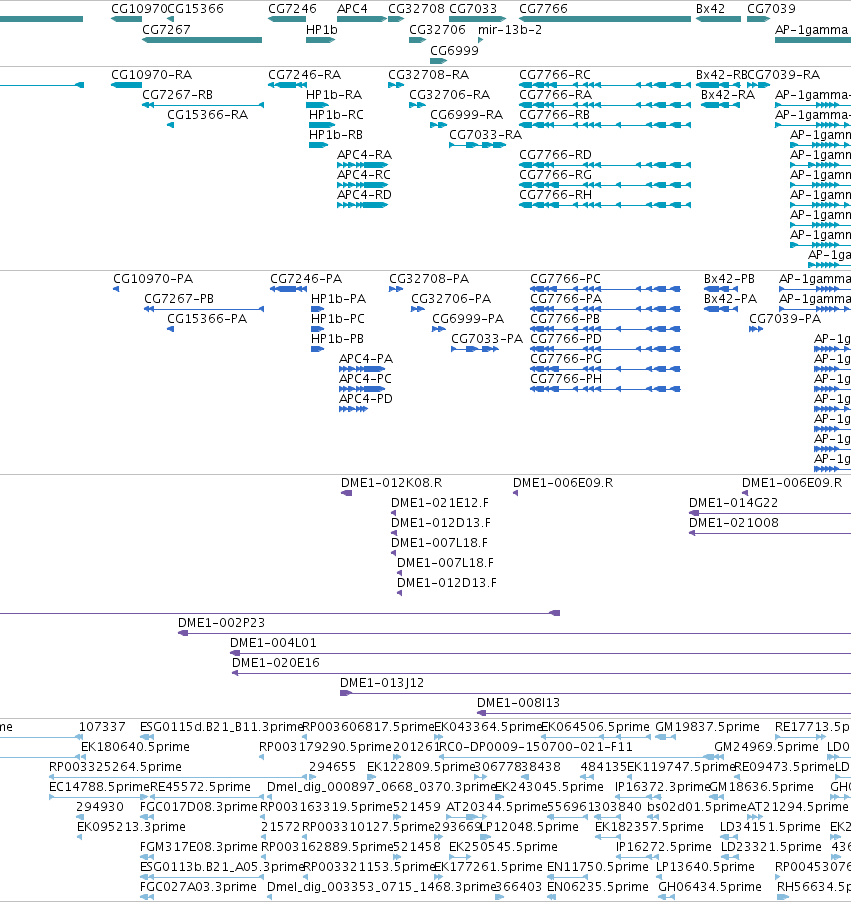Open protein CG7039-PA
This screenshot has width=851, height=902.
(785, 319)
